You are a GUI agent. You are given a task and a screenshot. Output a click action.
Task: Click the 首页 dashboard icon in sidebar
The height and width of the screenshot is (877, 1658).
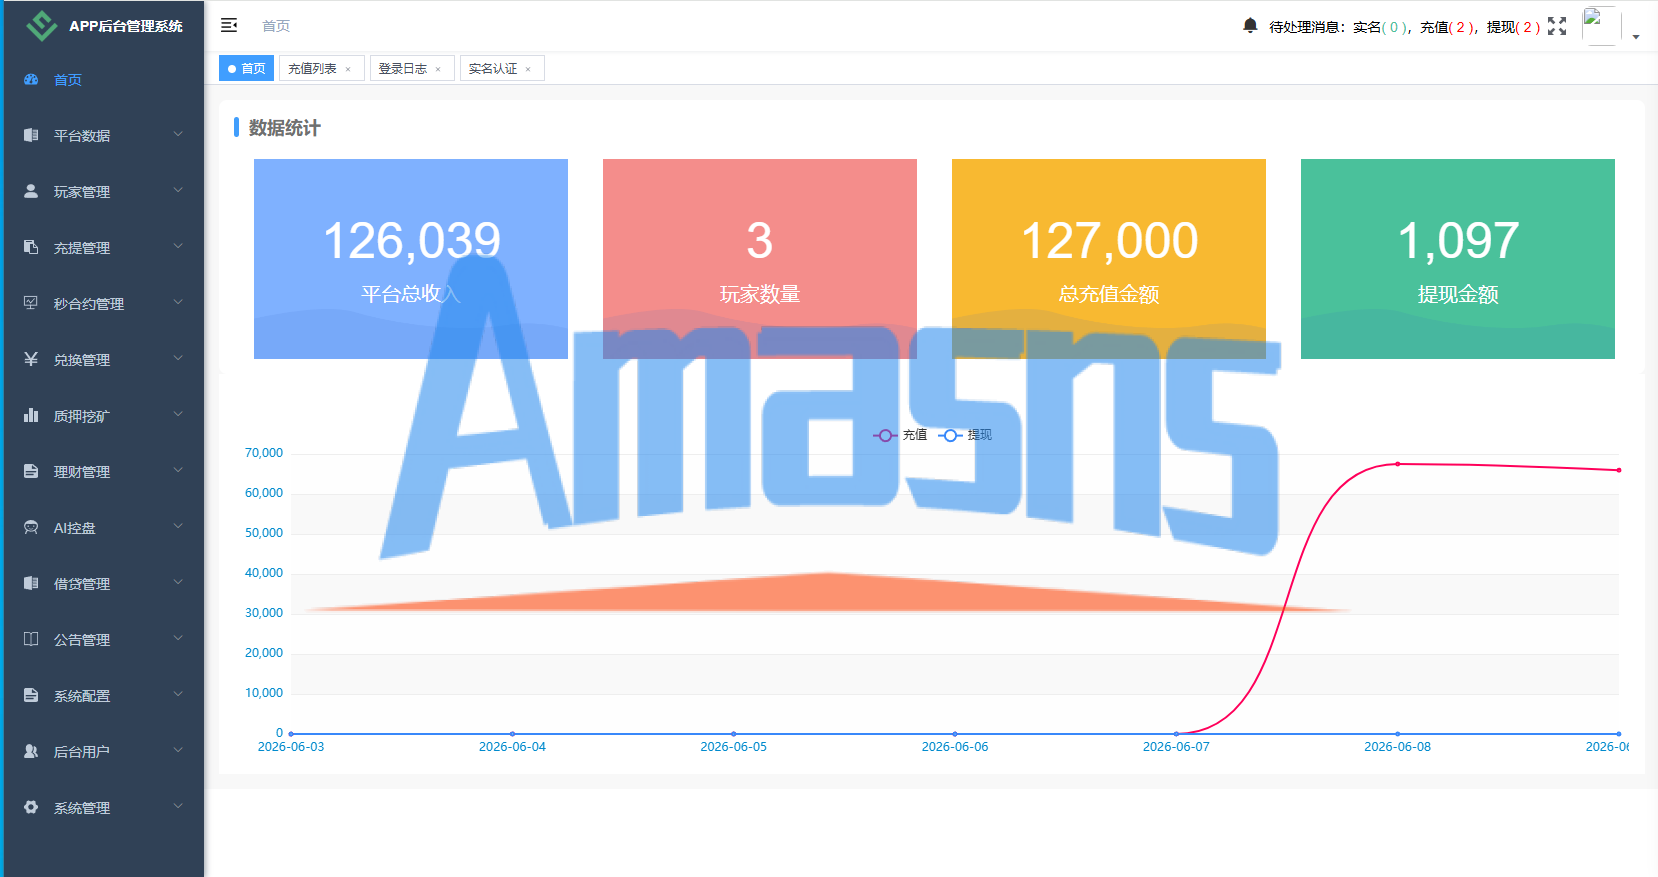[31, 79]
